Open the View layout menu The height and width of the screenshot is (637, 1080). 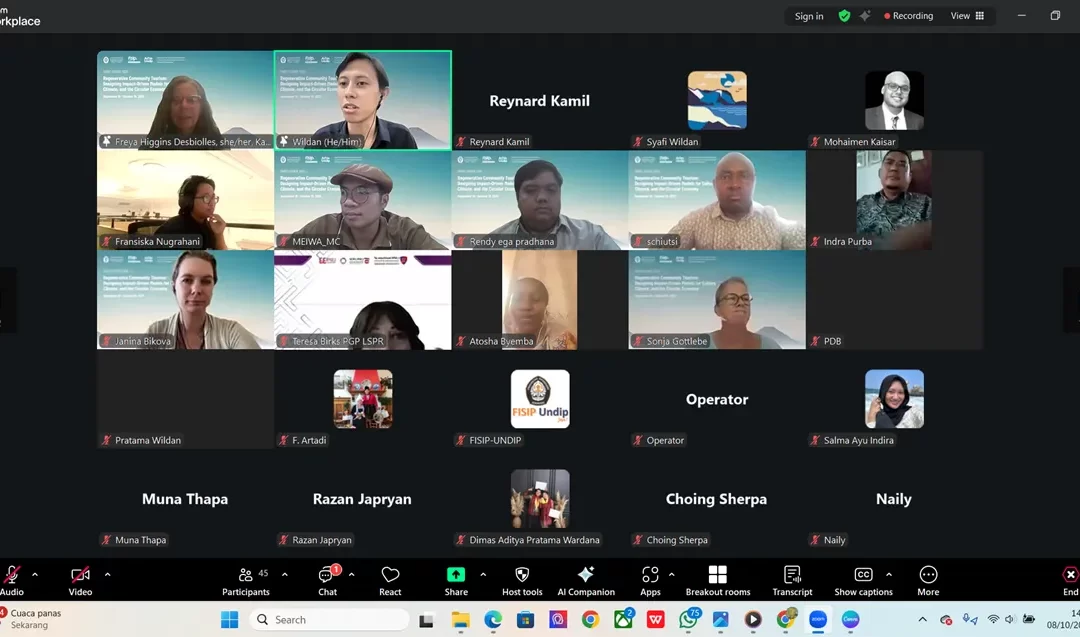pyautogui.click(x=967, y=16)
